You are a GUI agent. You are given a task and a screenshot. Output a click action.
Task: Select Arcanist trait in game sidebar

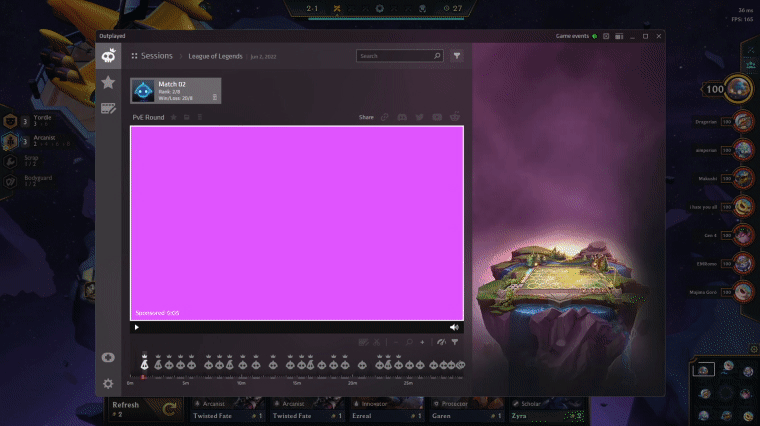click(x=36, y=141)
